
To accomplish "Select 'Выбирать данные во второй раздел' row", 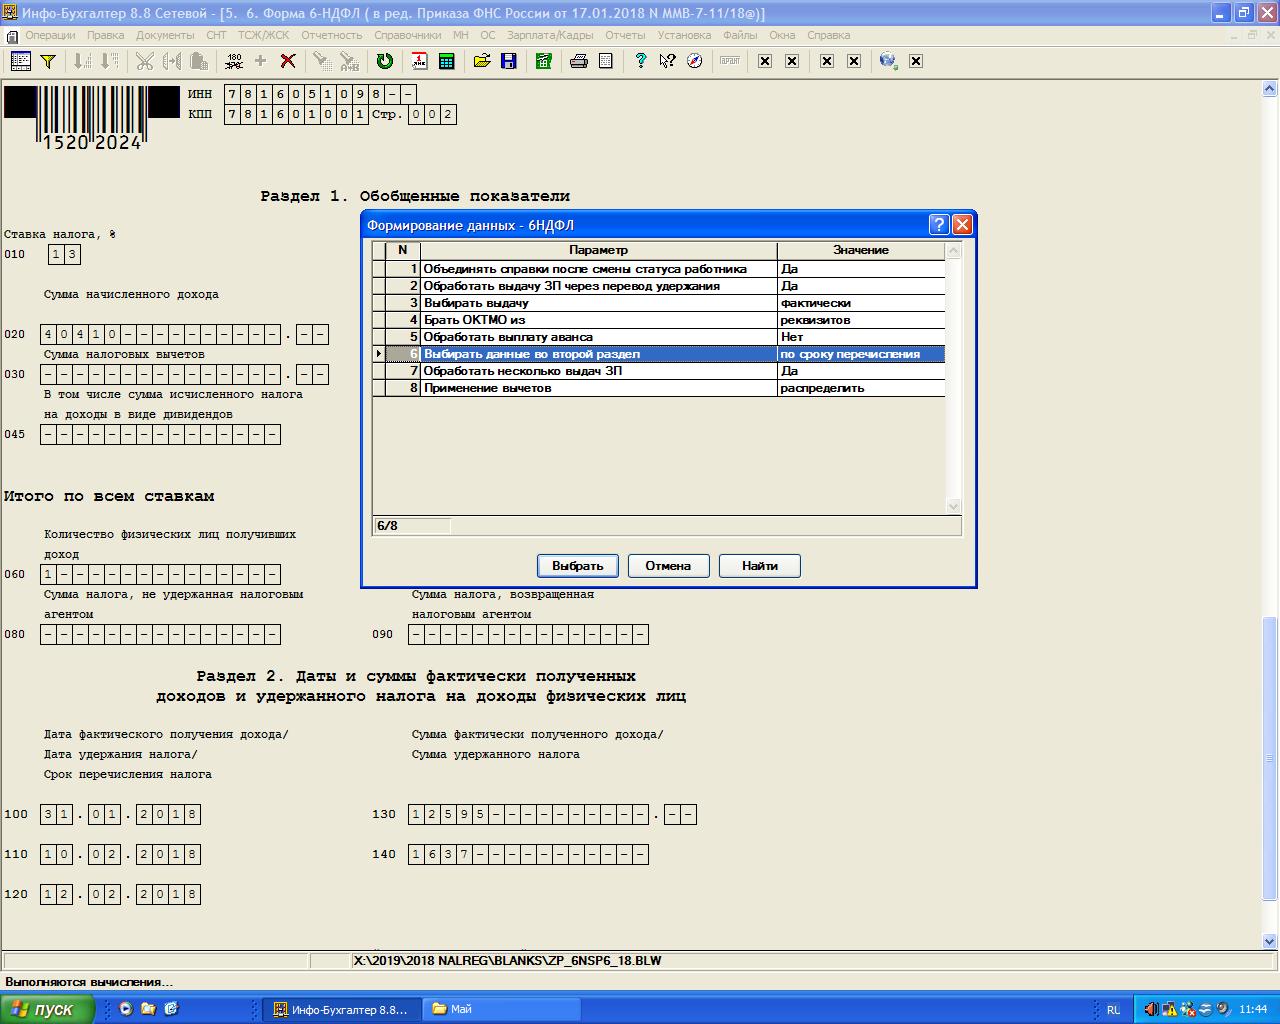I will [659, 354].
